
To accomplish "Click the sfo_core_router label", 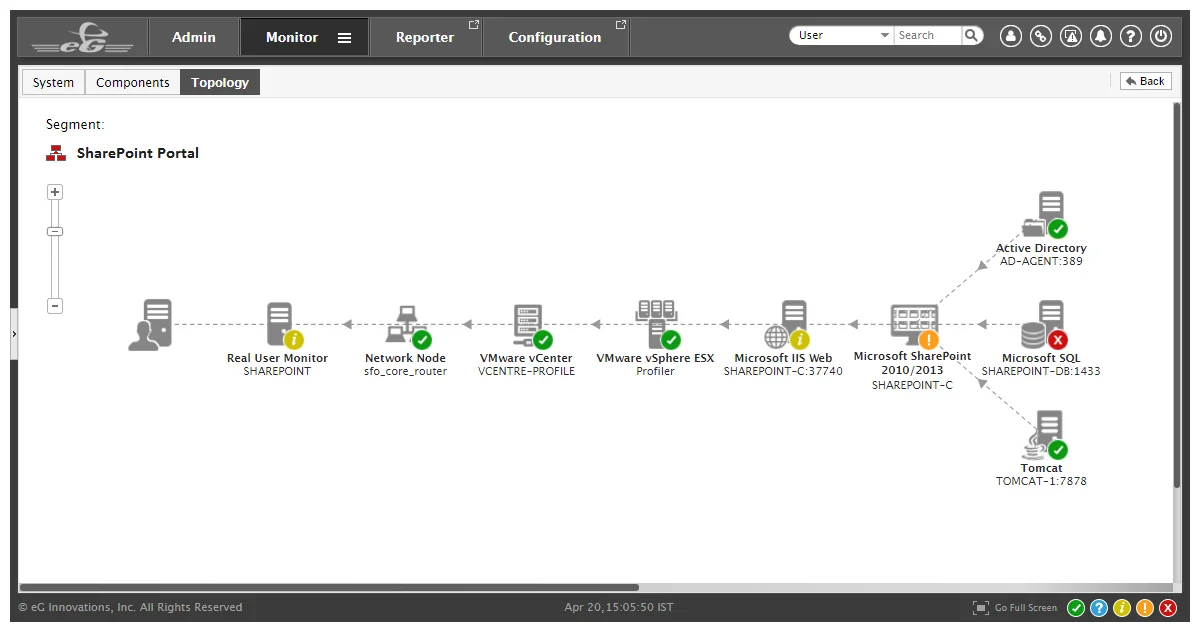I will pyautogui.click(x=406, y=371).
